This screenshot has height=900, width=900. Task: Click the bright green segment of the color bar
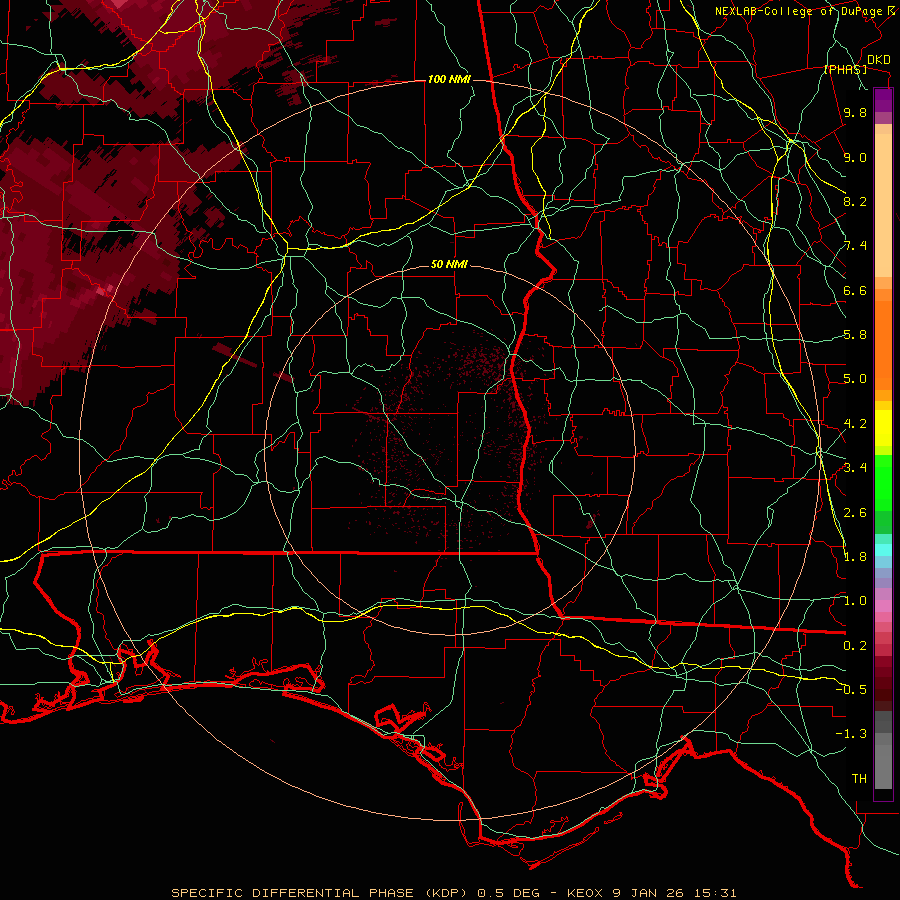coord(883,483)
